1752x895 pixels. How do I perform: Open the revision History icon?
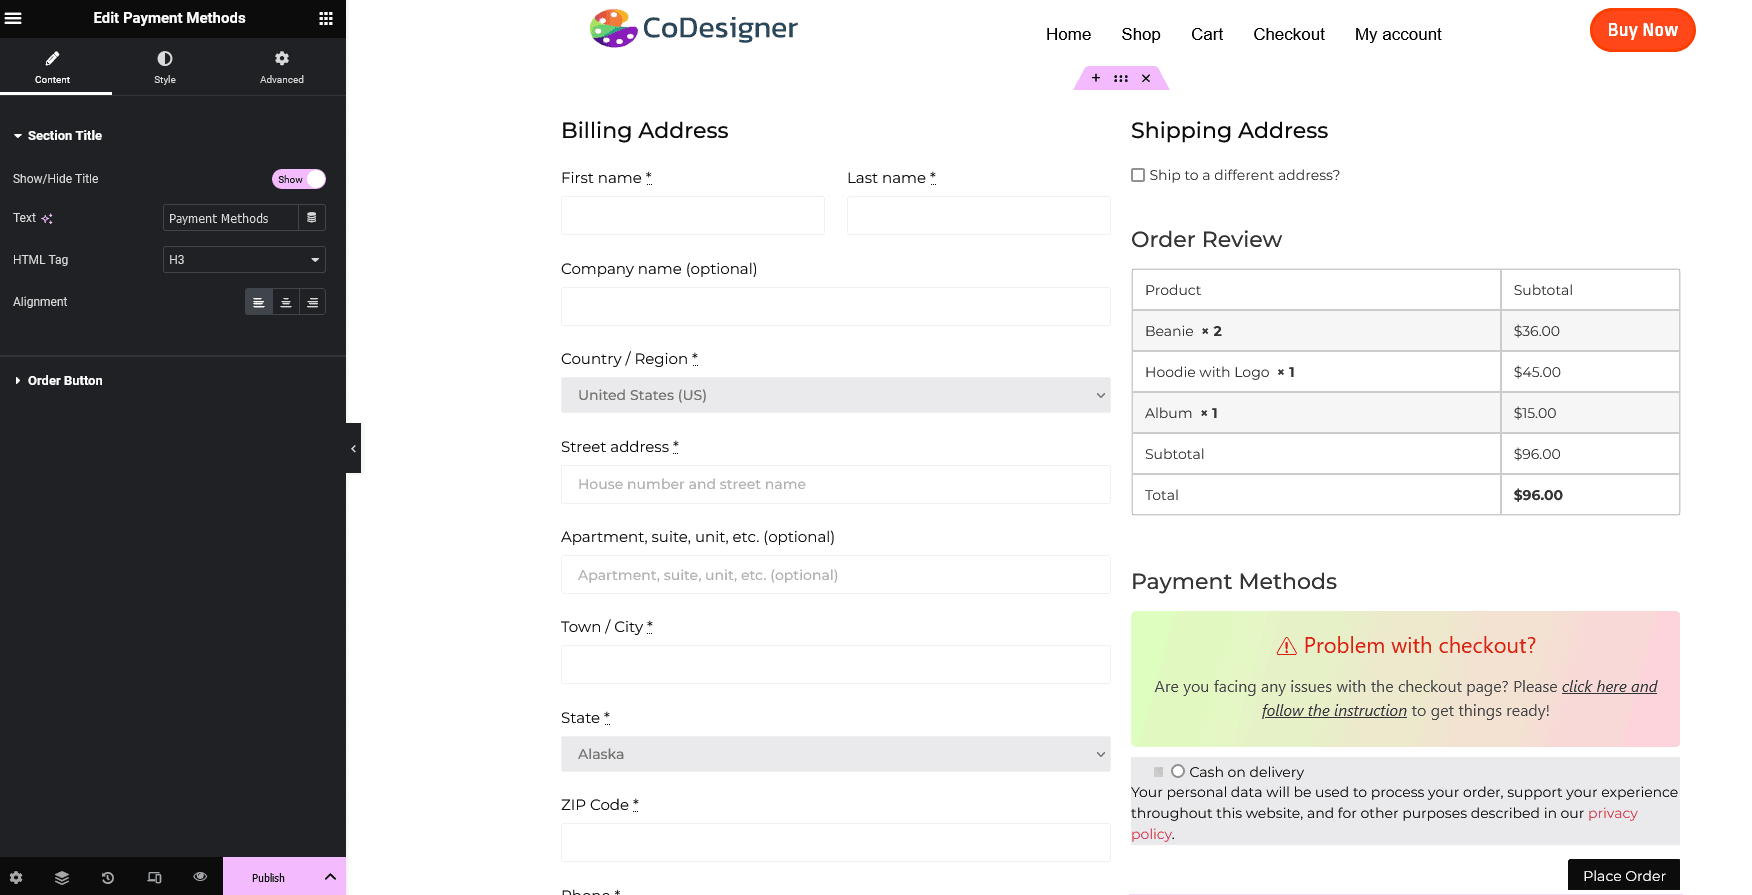pos(108,877)
